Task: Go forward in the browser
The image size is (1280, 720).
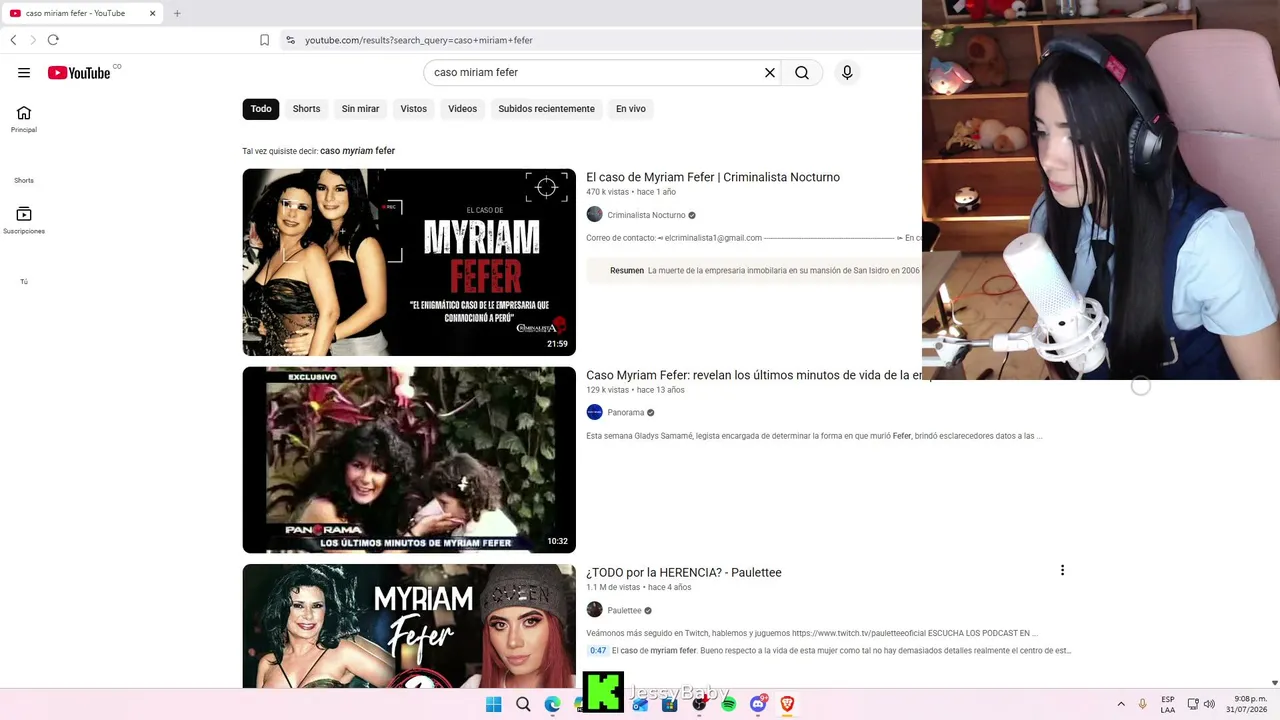Action: coord(33,40)
